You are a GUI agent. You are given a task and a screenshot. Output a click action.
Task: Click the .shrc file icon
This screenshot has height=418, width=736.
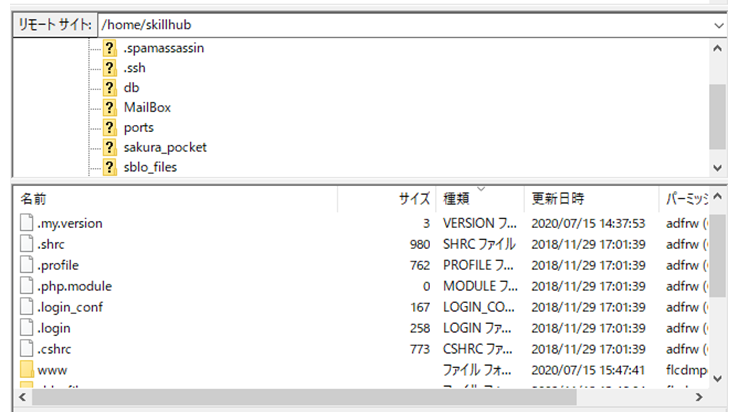pos(27,244)
